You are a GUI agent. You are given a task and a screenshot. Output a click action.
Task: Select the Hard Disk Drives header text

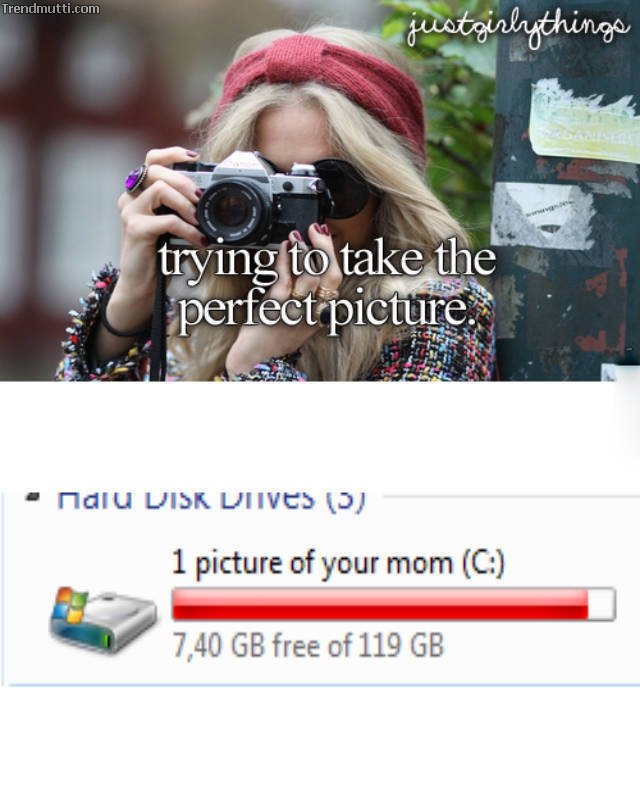tap(211, 499)
